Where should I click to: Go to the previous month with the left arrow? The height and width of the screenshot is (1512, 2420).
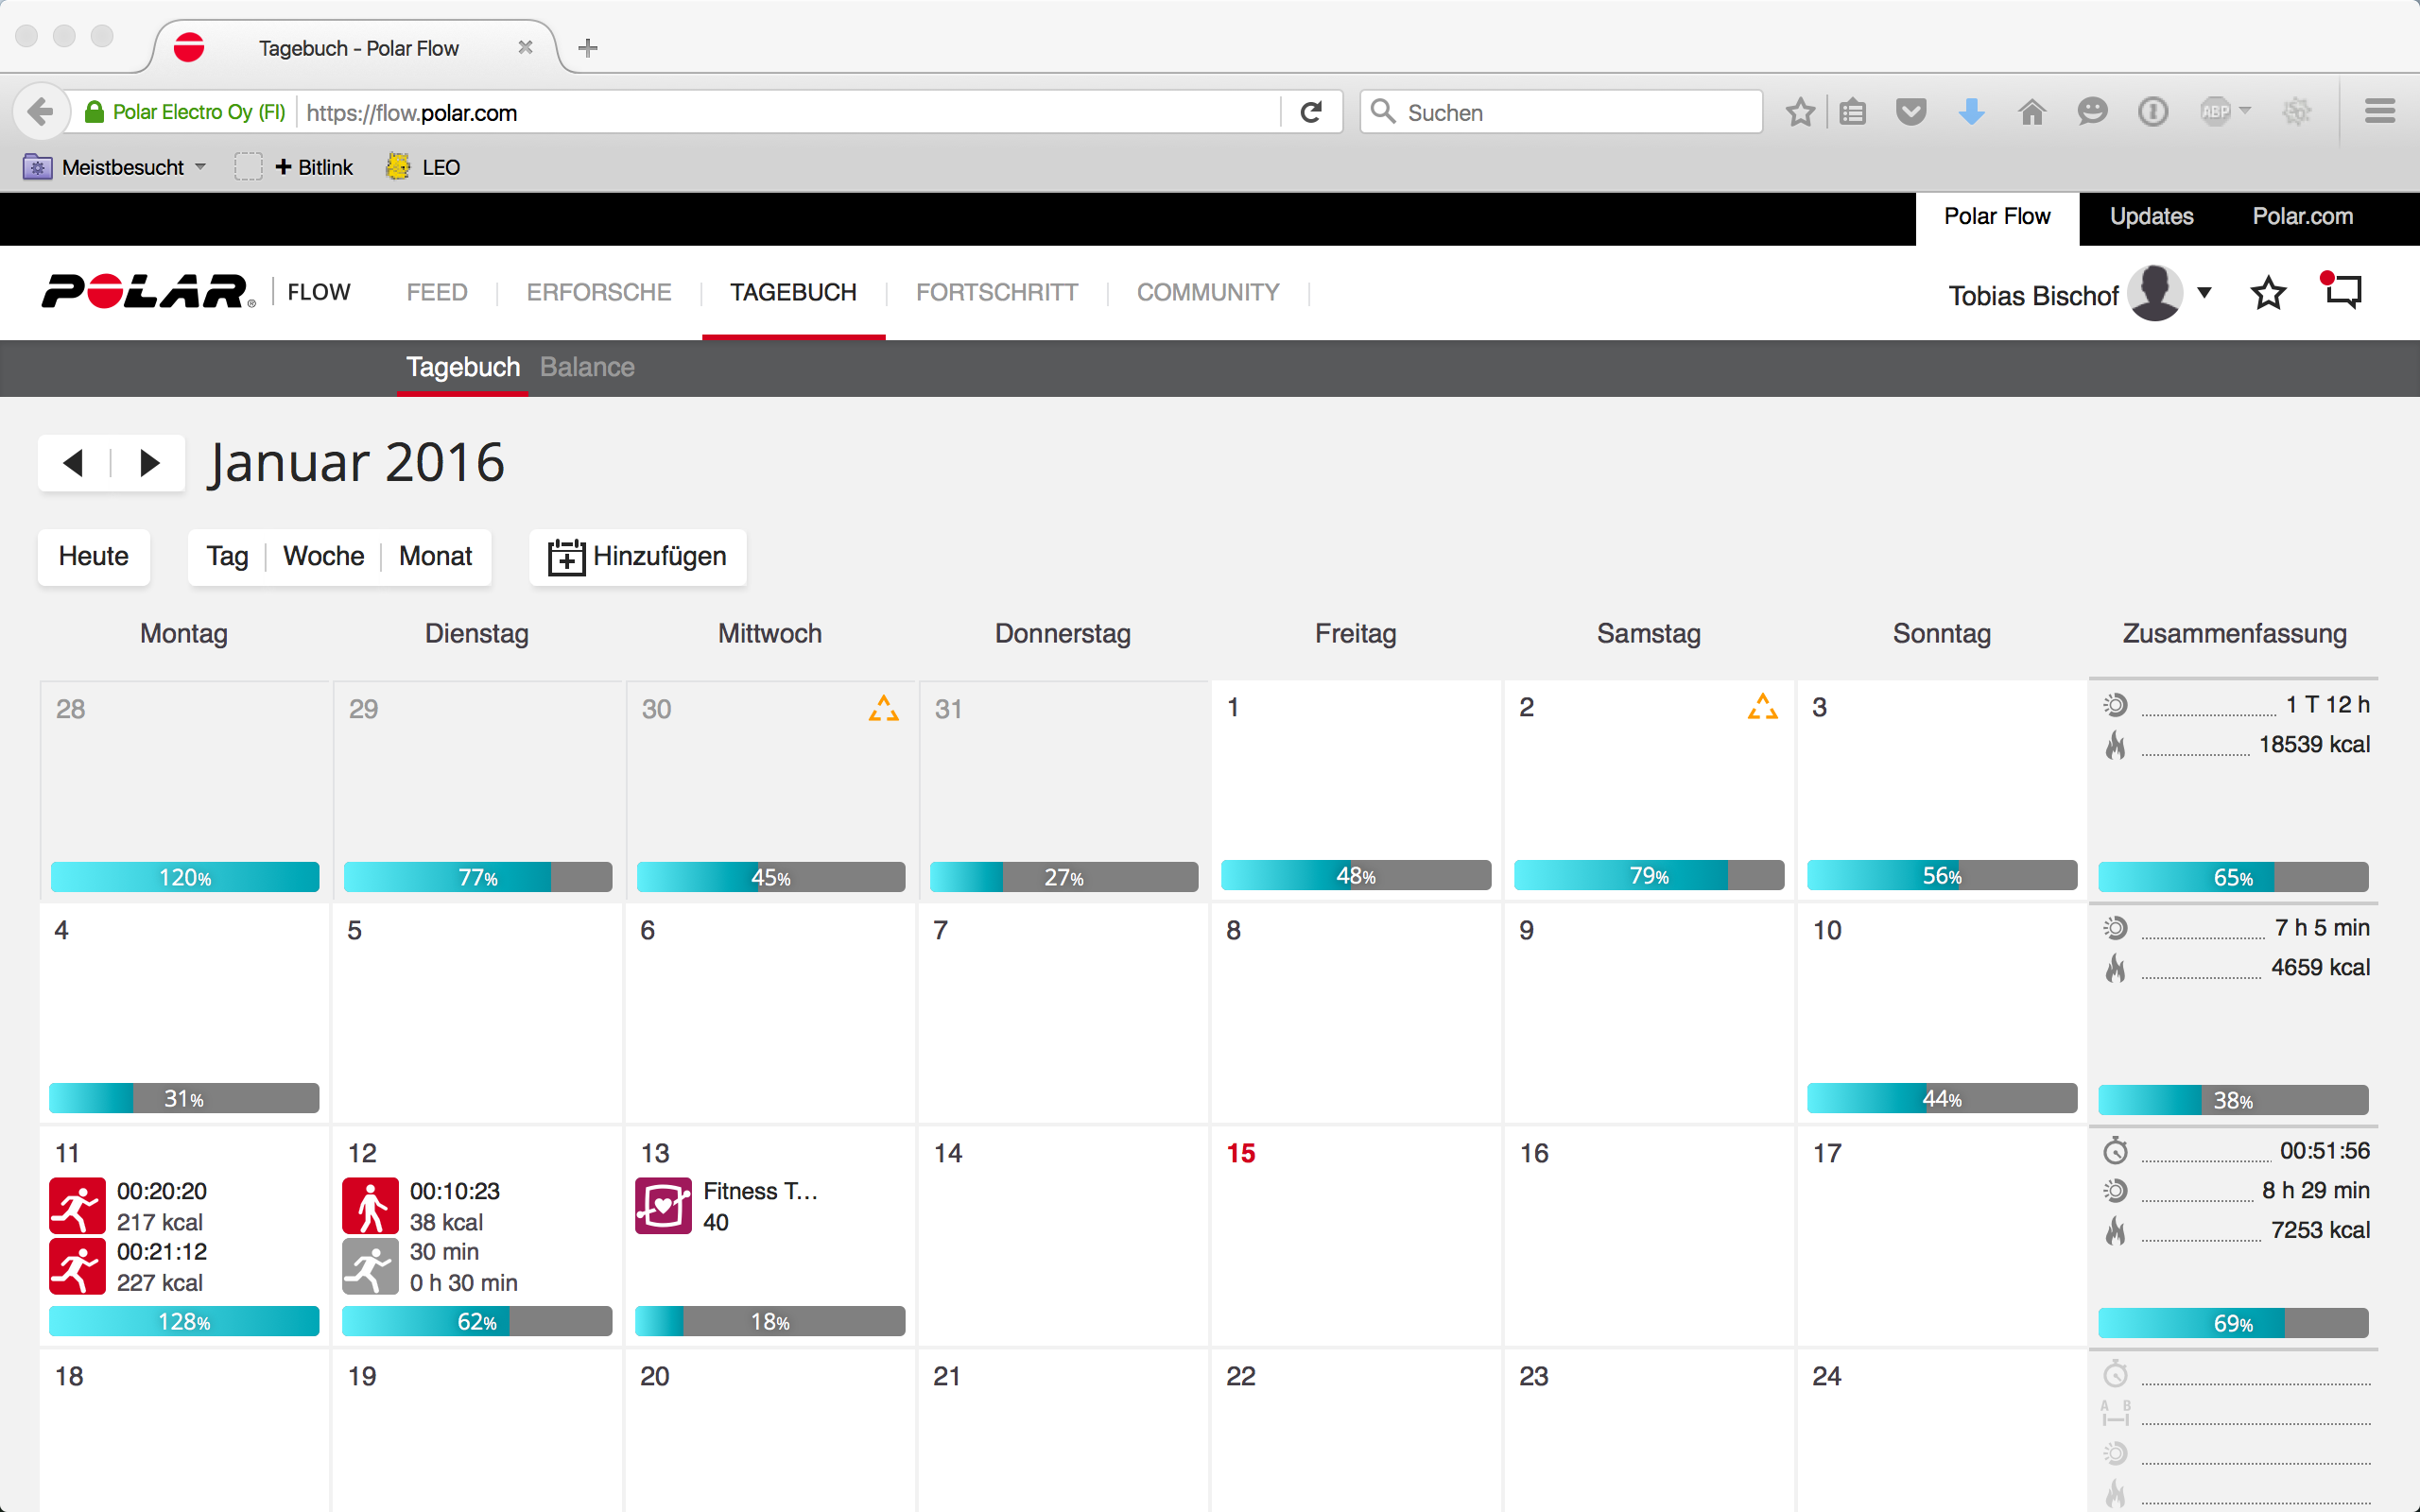(73, 463)
